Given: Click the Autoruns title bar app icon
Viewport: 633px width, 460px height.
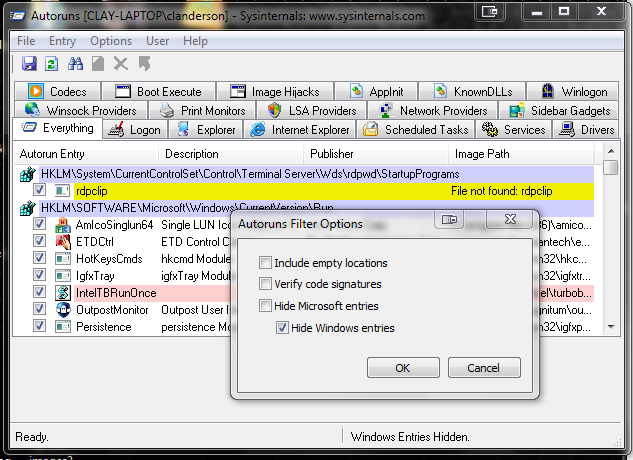Looking at the screenshot, I should (x=18, y=16).
